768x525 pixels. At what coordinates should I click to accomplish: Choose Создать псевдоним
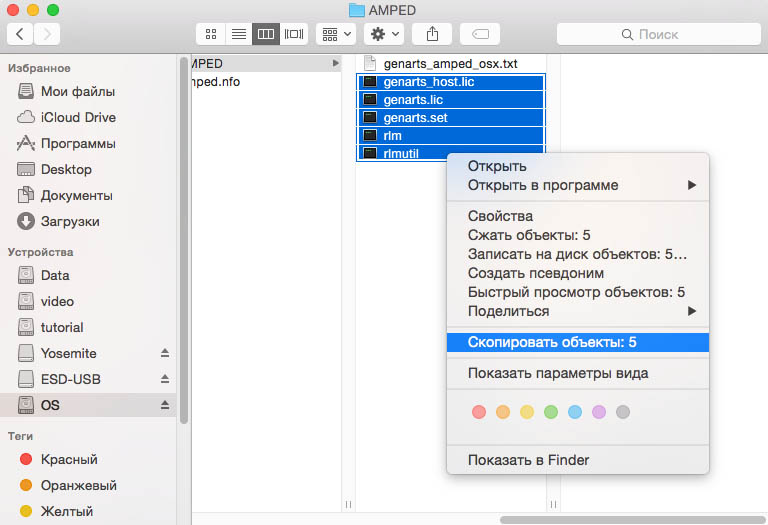578,273
